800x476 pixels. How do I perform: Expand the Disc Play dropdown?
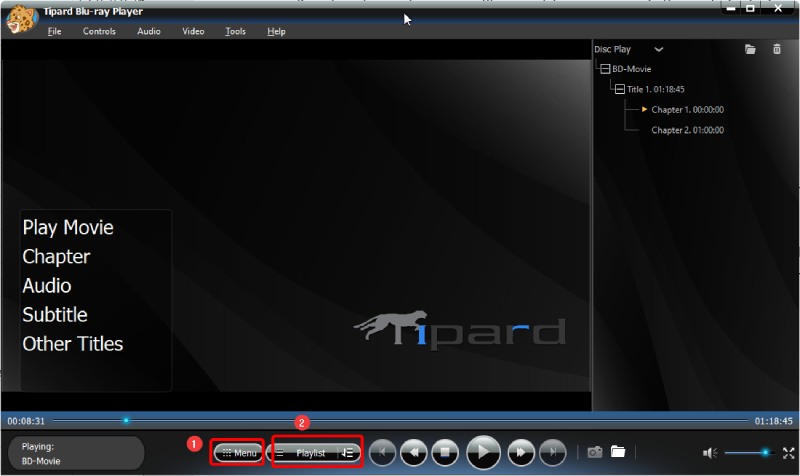click(659, 49)
